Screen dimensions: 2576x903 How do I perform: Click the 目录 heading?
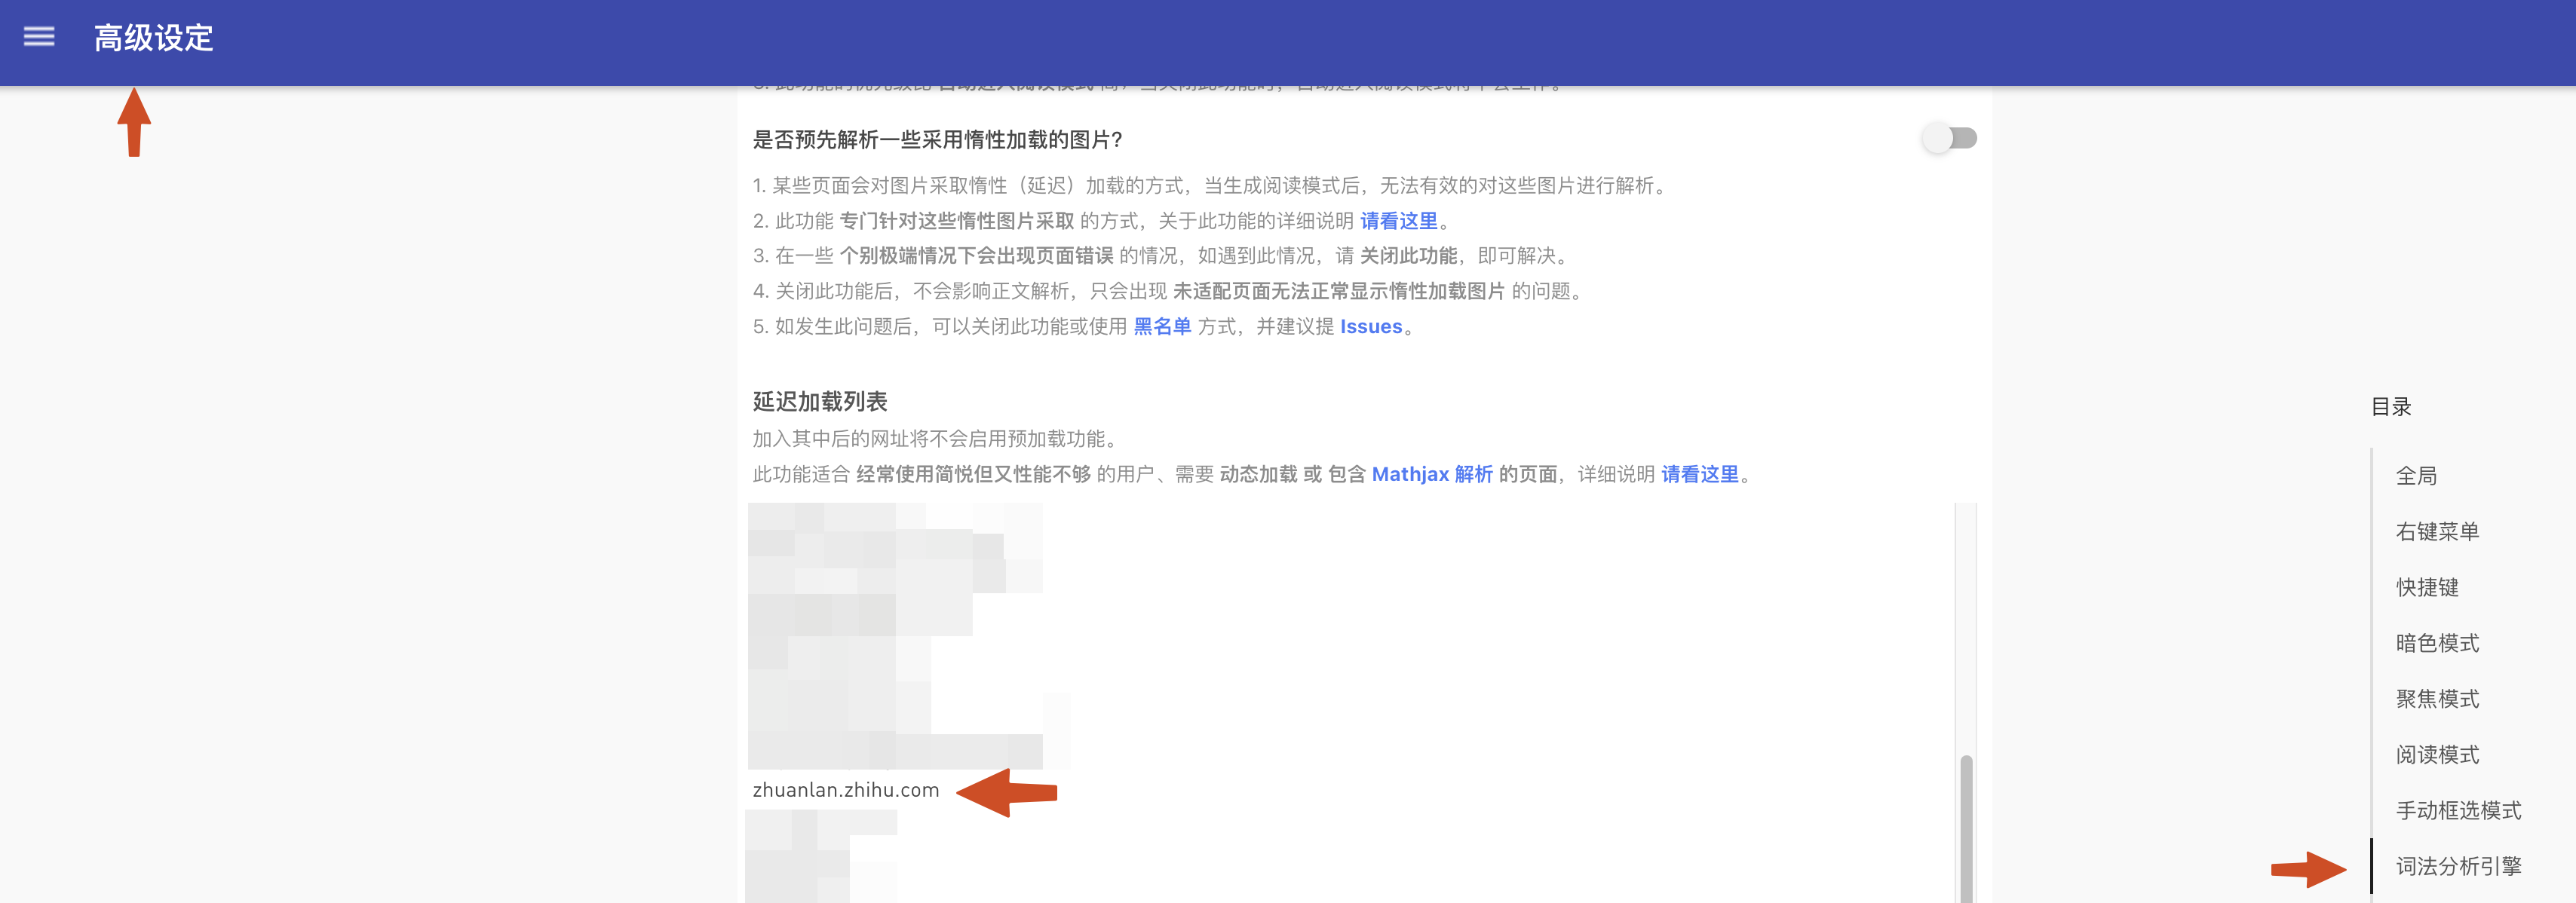coord(2391,406)
